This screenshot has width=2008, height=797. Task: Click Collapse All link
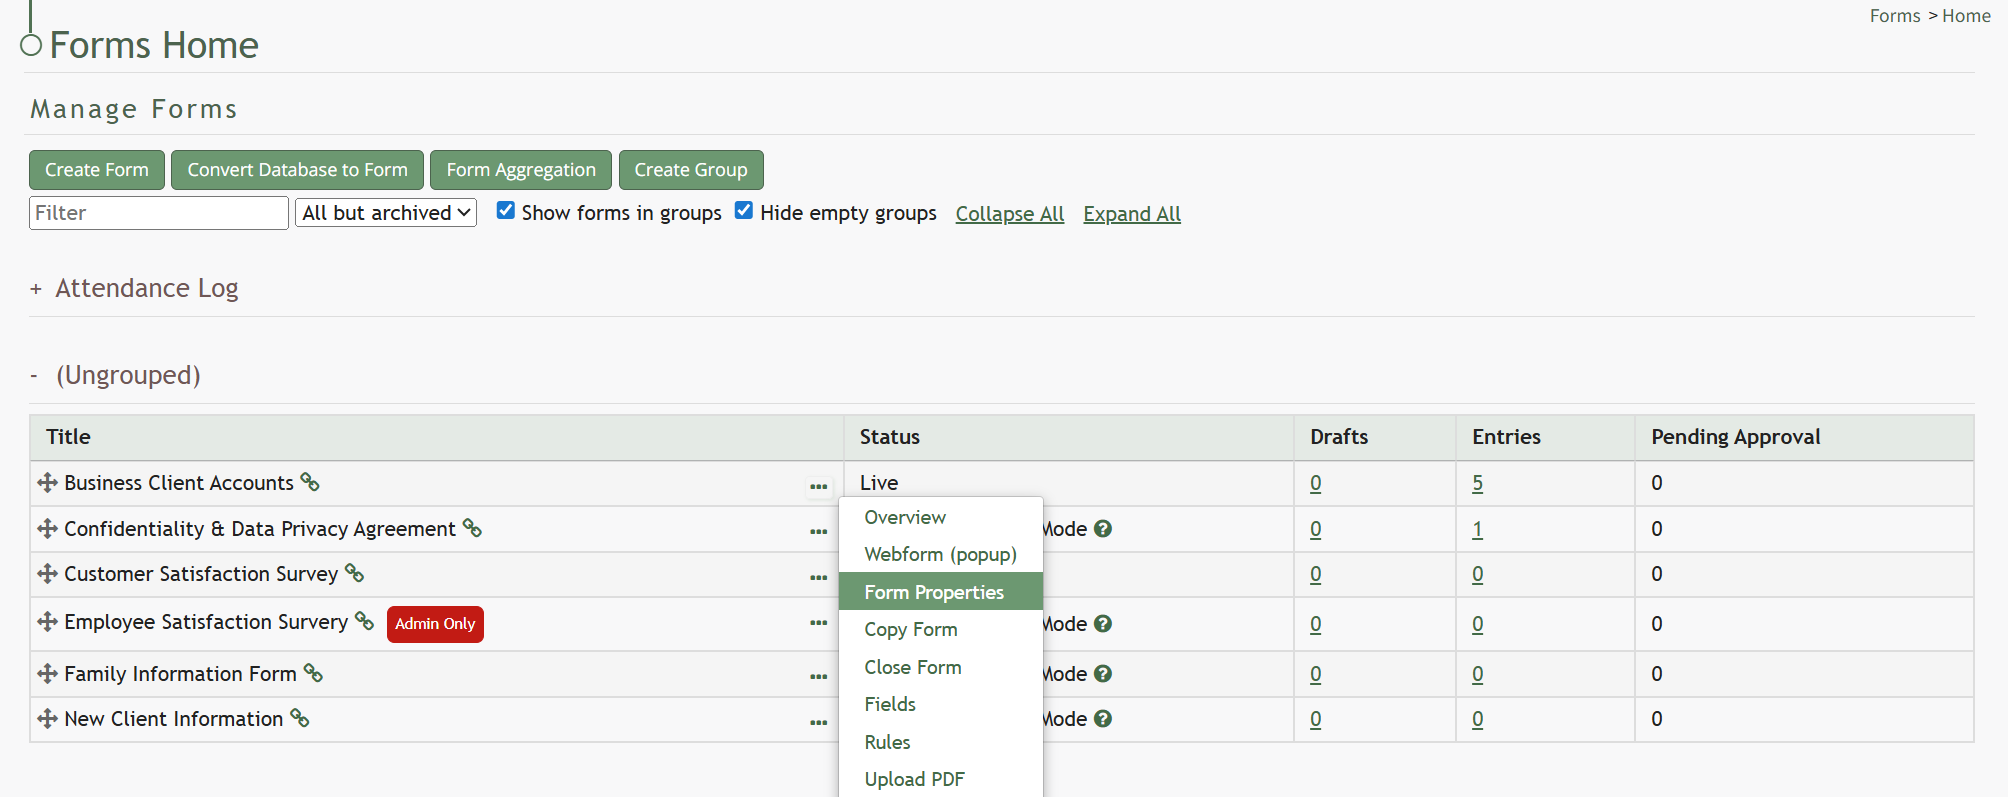pyautogui.click(x=1010, y=214)
